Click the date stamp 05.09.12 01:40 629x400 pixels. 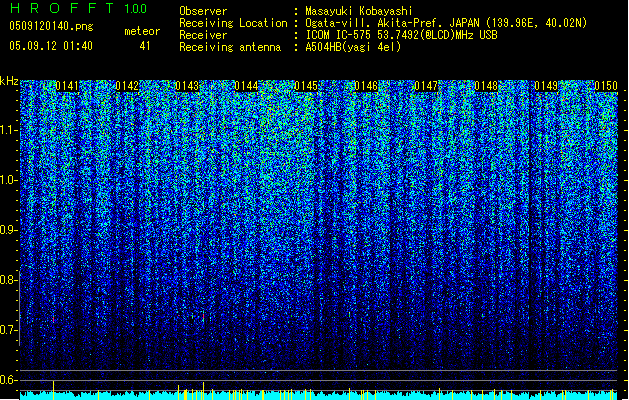click(x=51, y=46)
